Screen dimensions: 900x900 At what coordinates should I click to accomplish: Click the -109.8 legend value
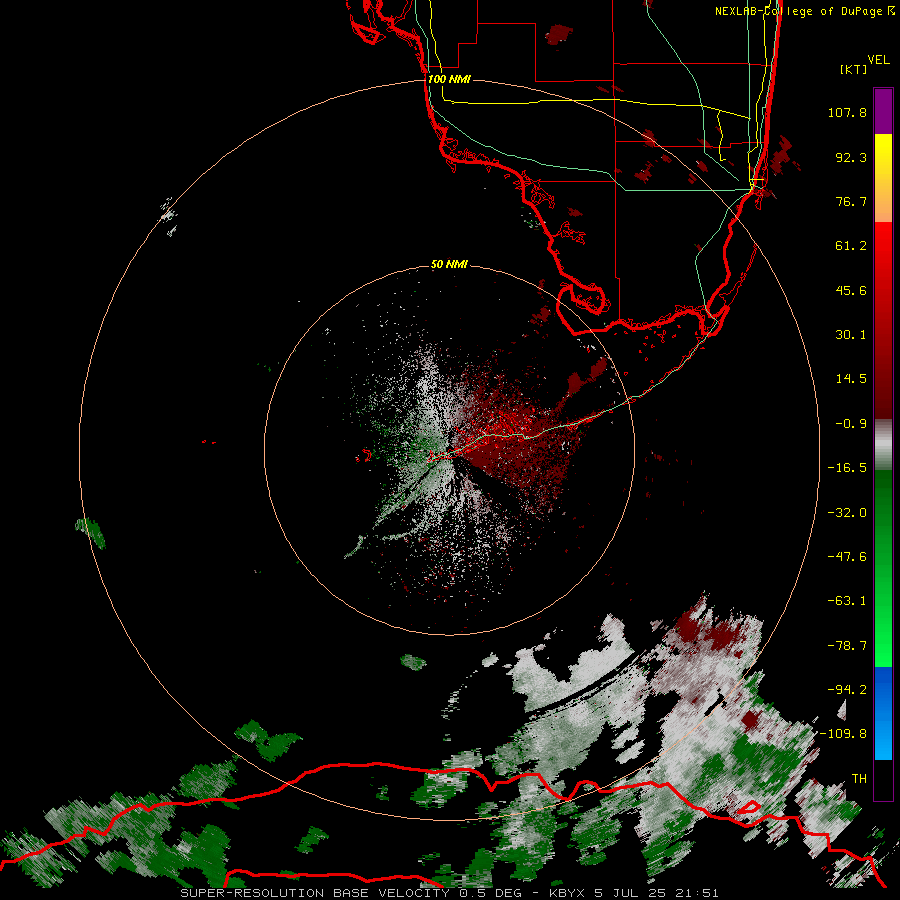[843, 734]
